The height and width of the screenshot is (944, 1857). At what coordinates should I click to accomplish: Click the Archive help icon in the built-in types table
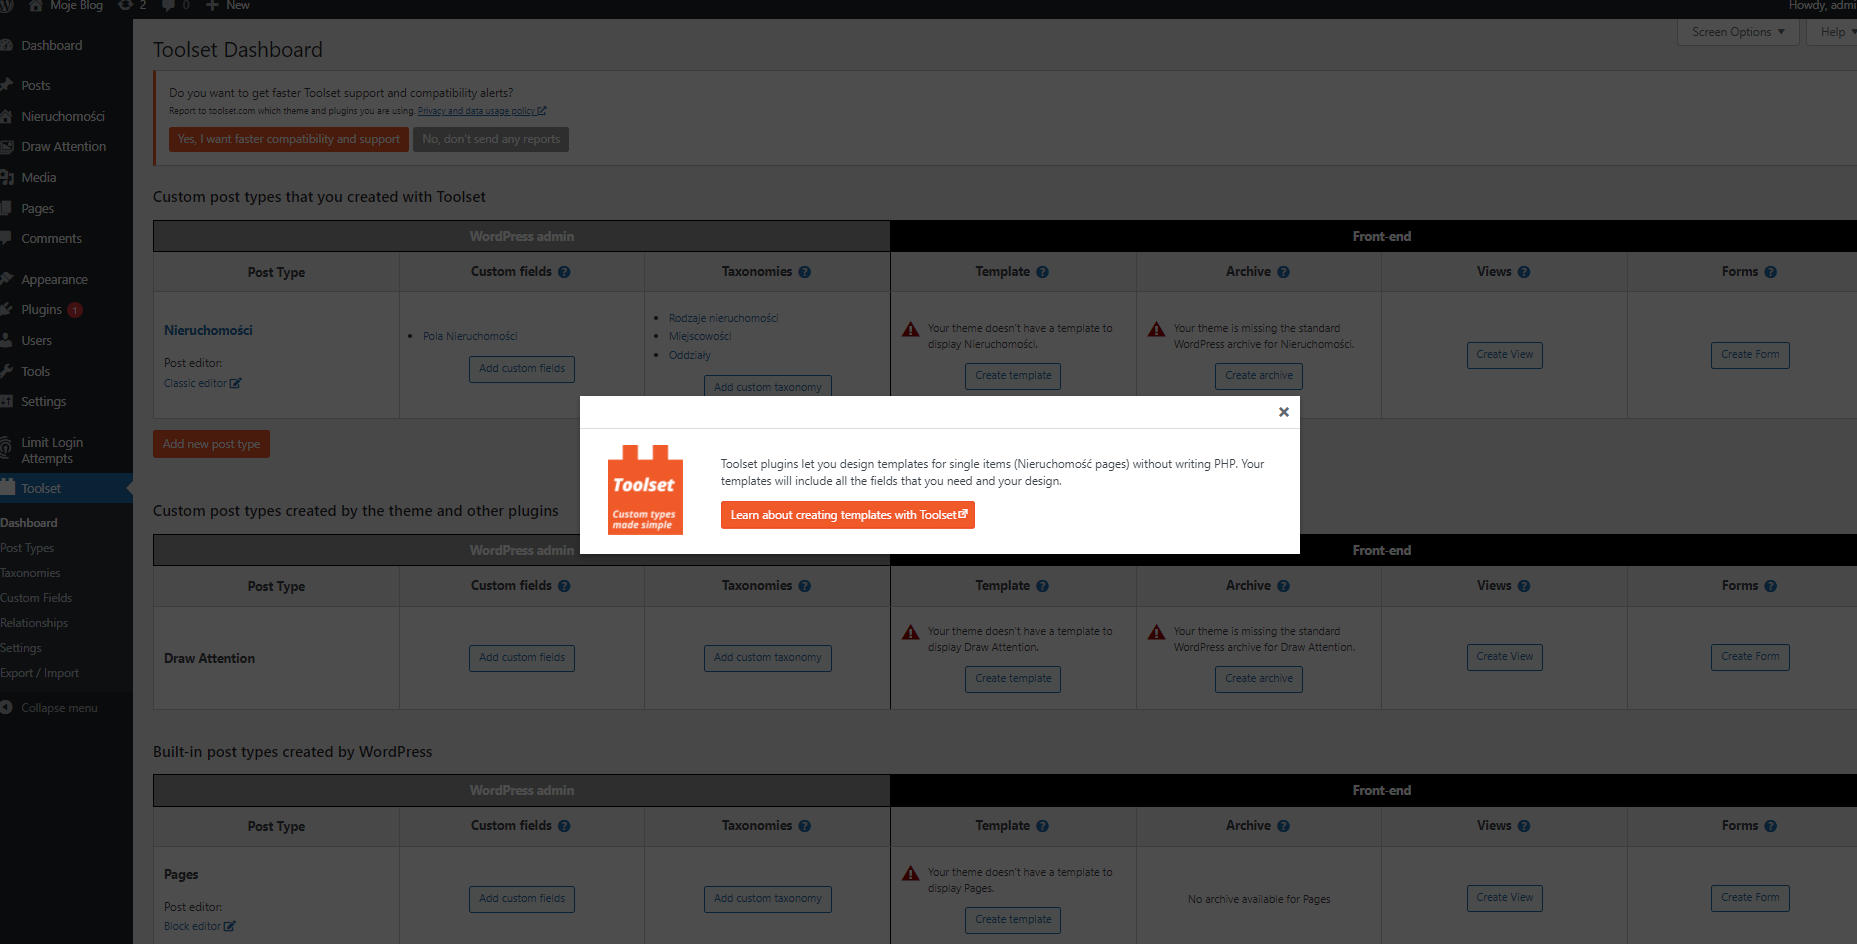click(1283, 826)
